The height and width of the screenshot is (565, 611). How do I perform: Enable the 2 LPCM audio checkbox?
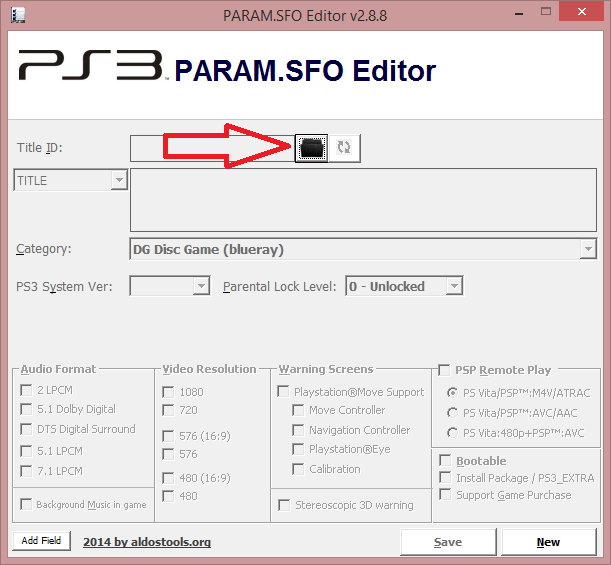[26, 390]
